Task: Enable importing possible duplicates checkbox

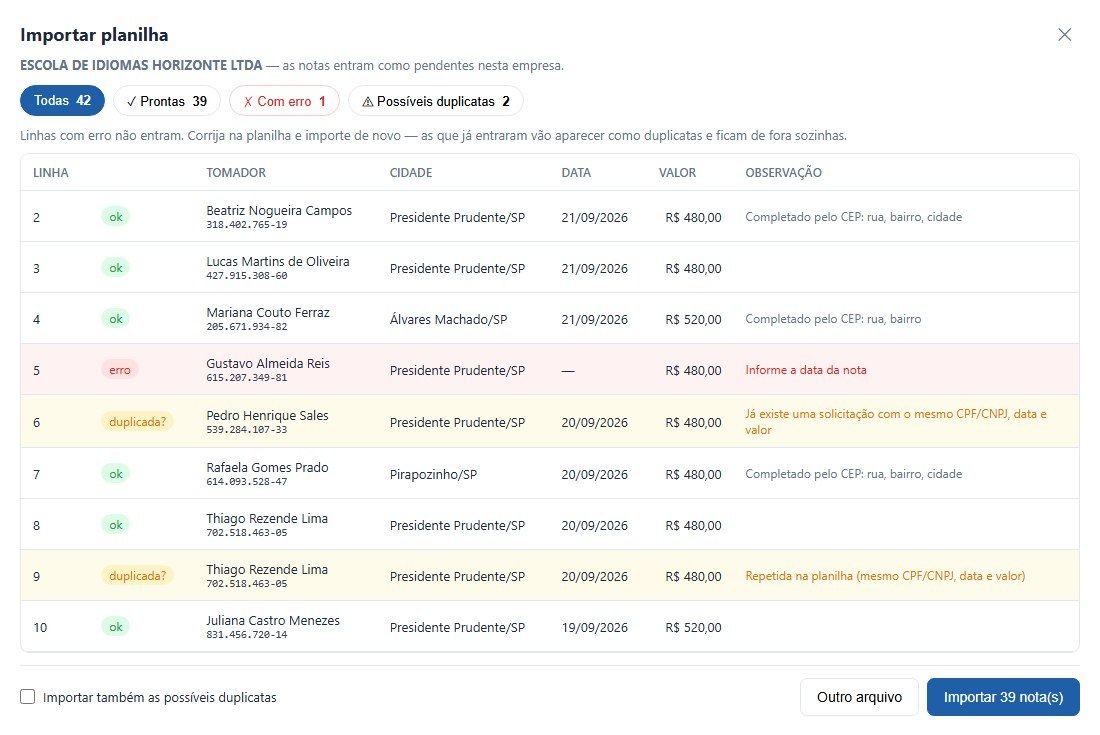Action: click(x=27, y=696)
